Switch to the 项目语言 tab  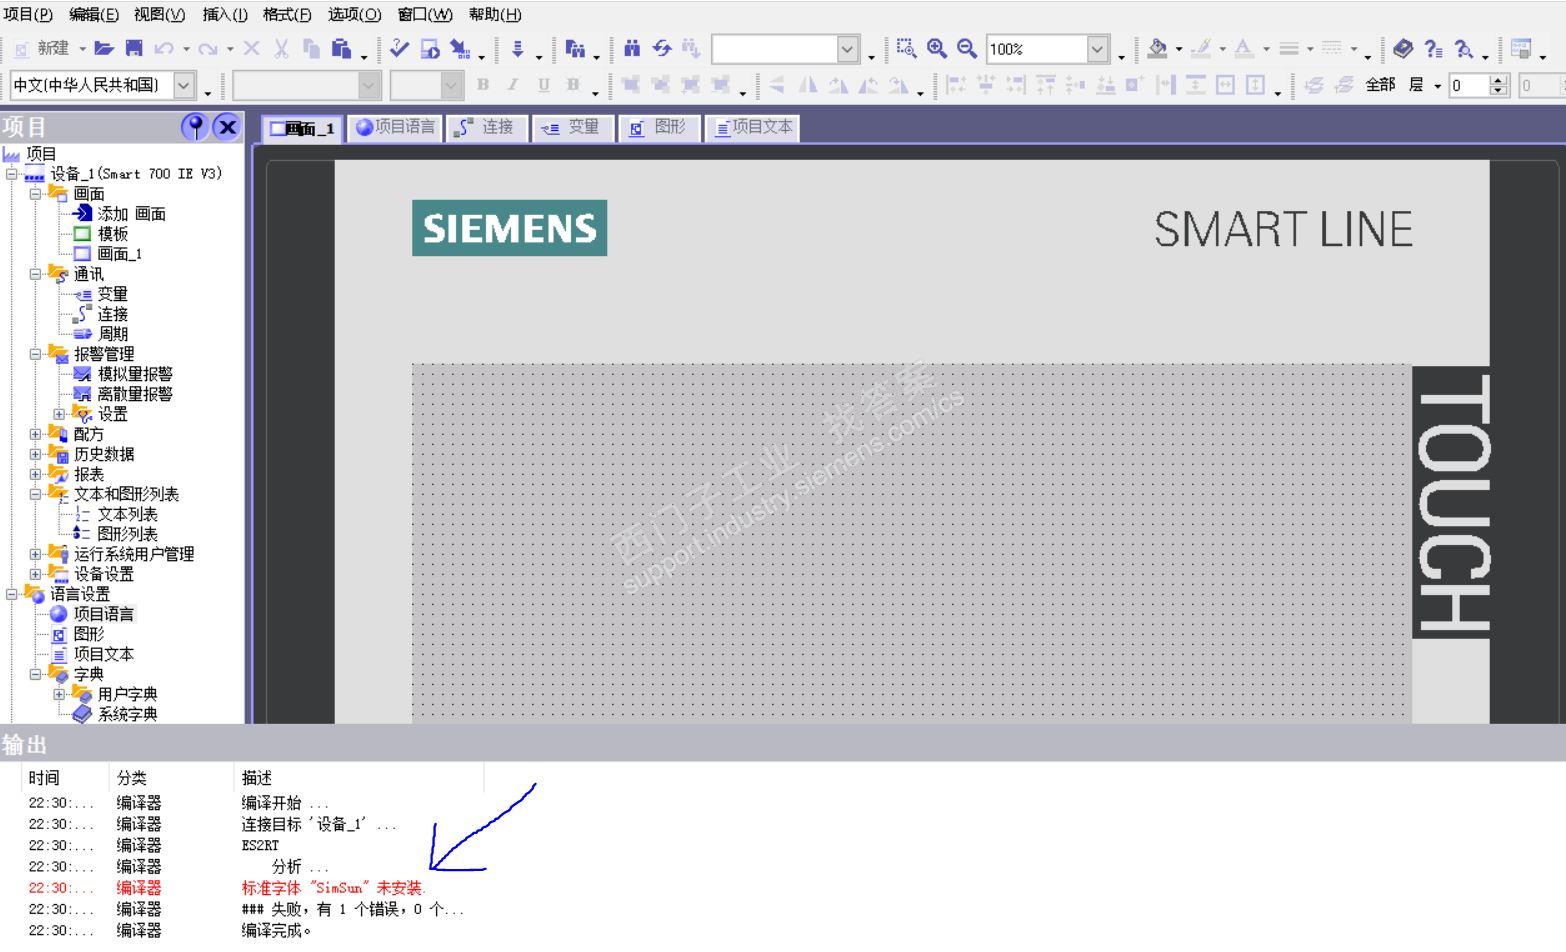[396, 127]
